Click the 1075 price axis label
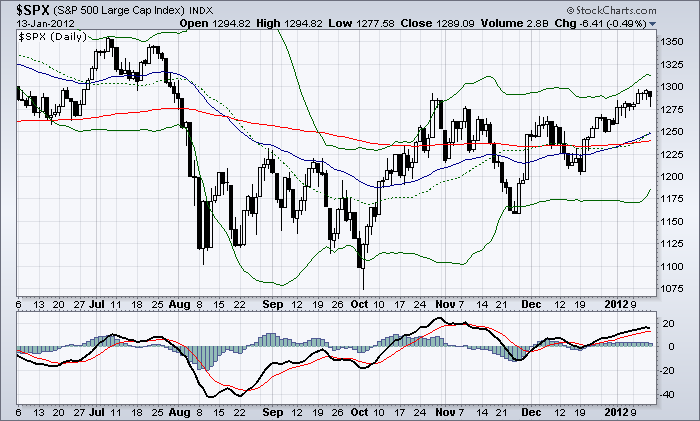This screenshot has height=421, width=700. tap(672, 289)
